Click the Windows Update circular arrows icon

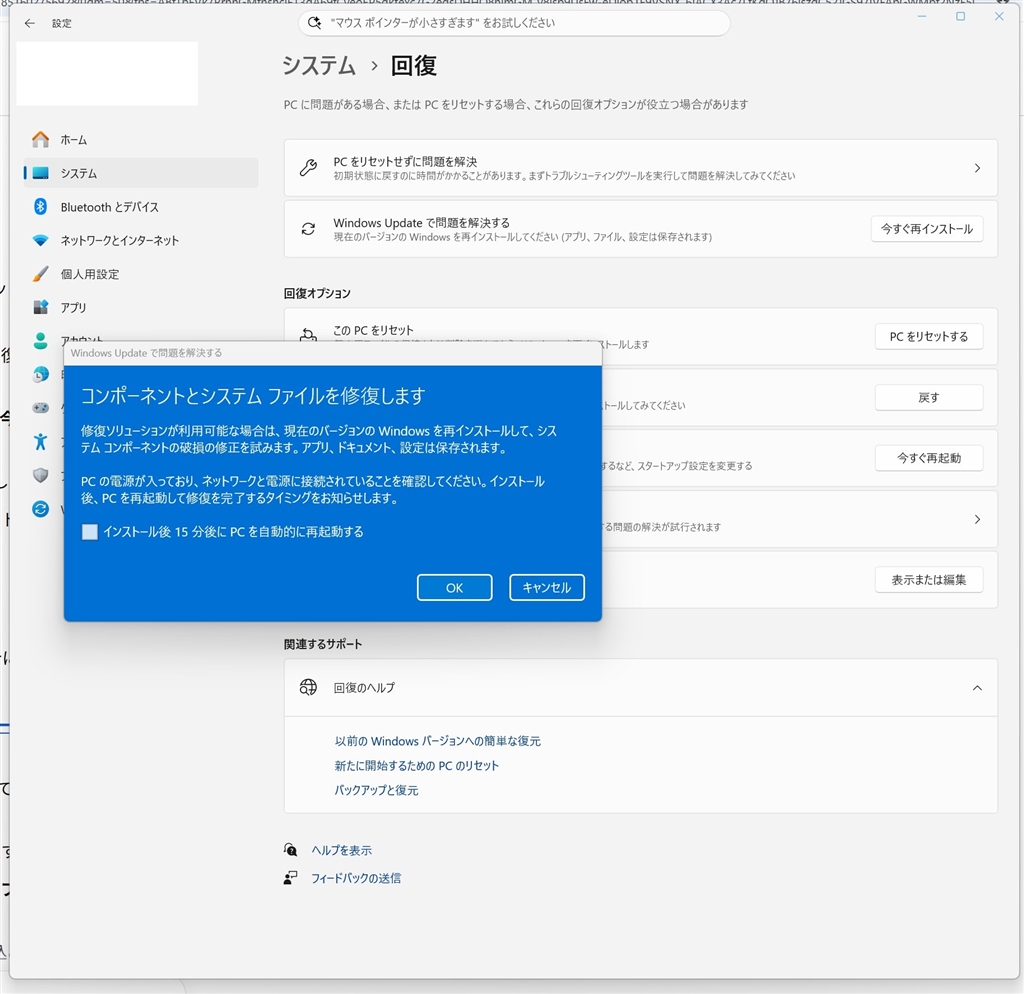[x=40, y=509]
